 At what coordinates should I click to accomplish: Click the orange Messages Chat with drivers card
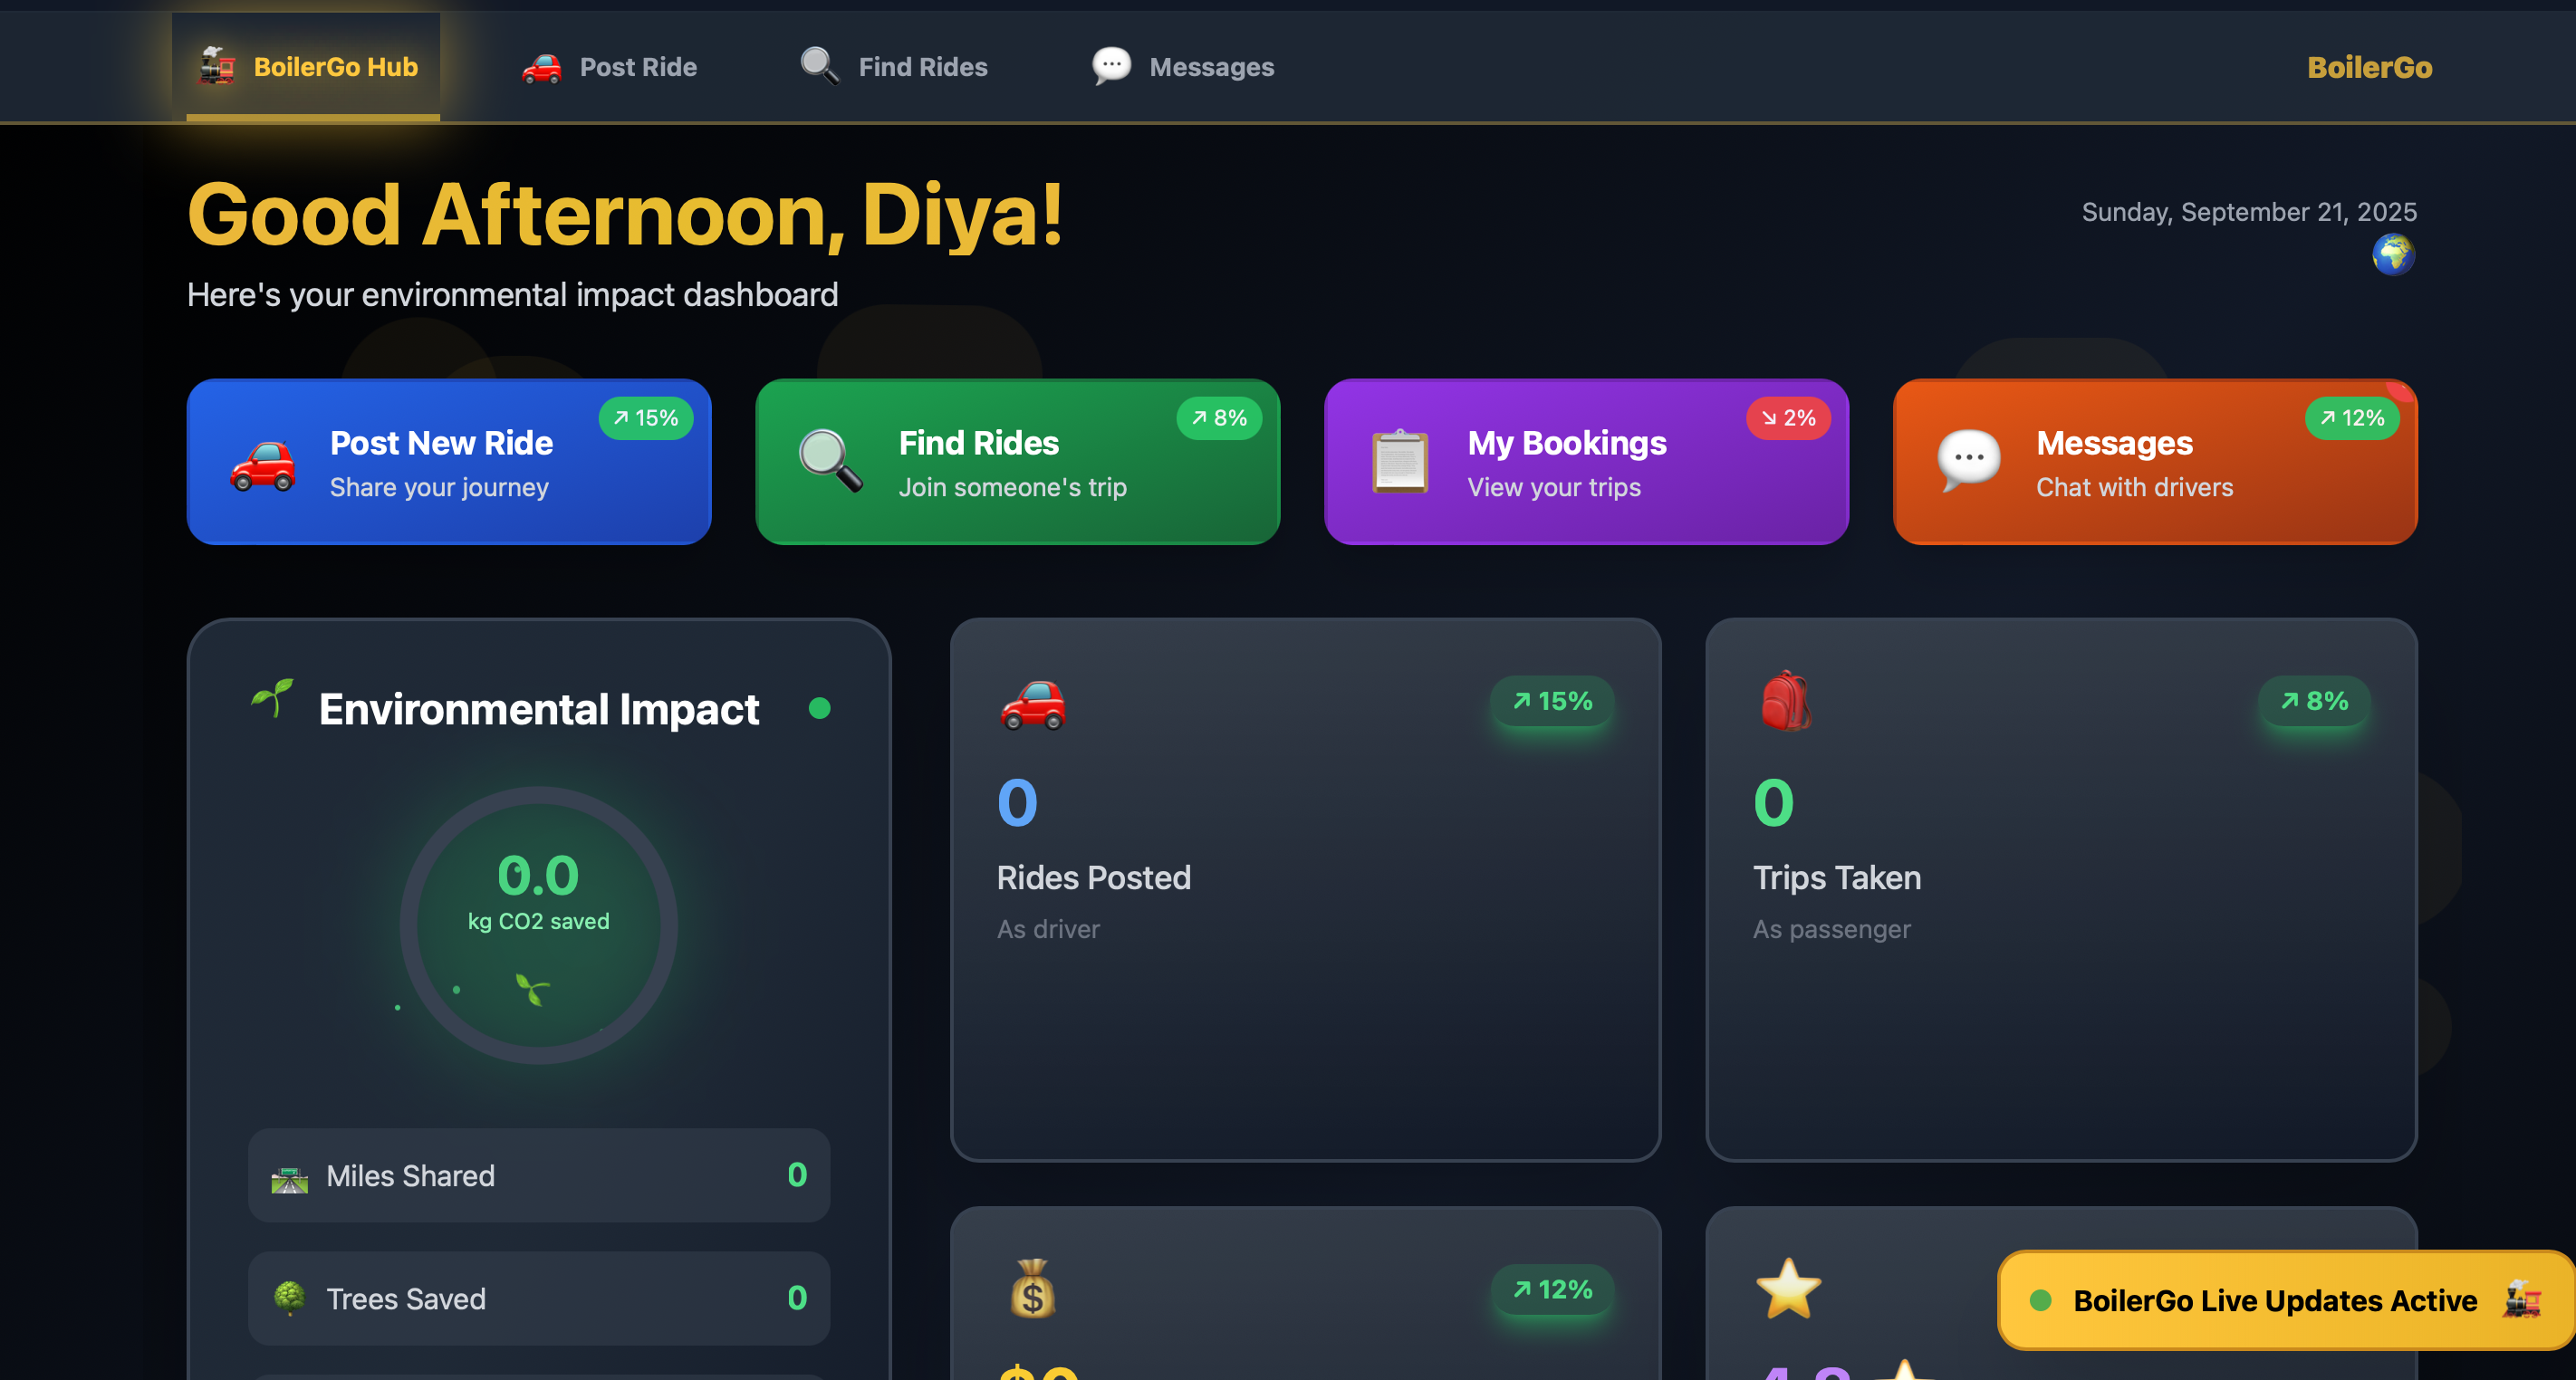pyautogui.click(x=2154, y=462)
